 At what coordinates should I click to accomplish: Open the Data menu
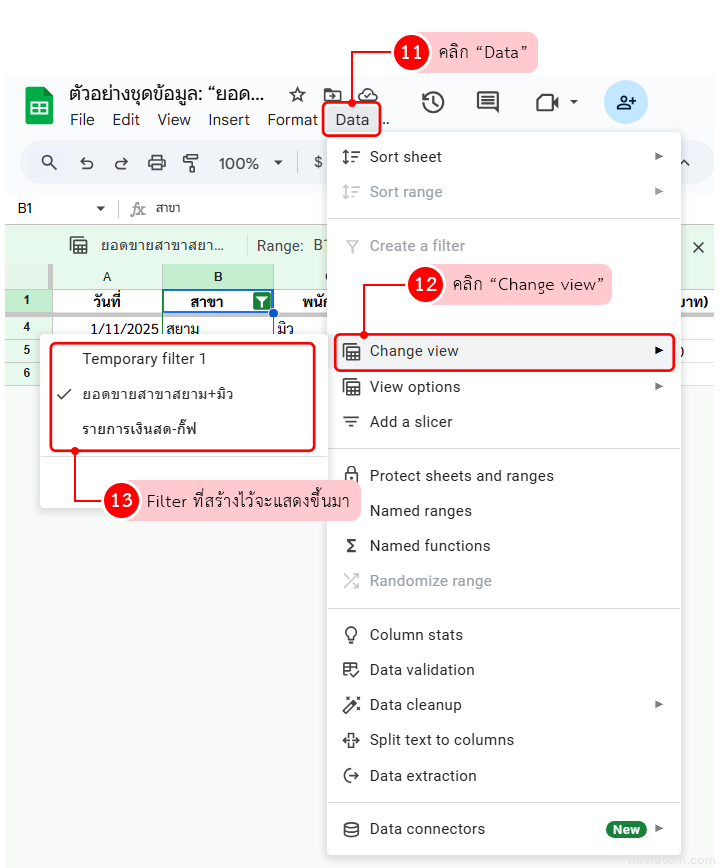coord(352,120)
